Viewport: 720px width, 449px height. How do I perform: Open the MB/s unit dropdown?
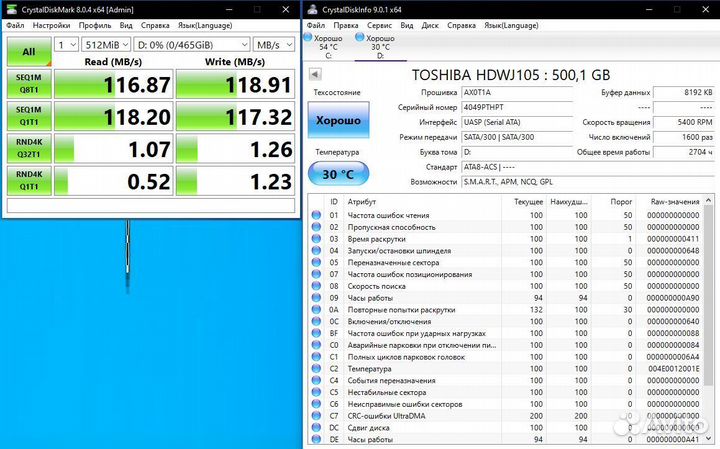274,45
